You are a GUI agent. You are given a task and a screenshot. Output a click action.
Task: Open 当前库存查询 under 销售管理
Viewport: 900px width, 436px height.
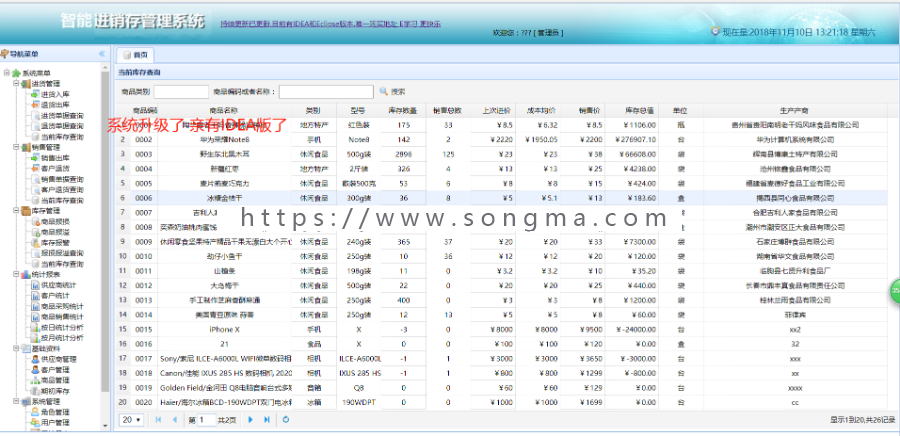point(62,200)
